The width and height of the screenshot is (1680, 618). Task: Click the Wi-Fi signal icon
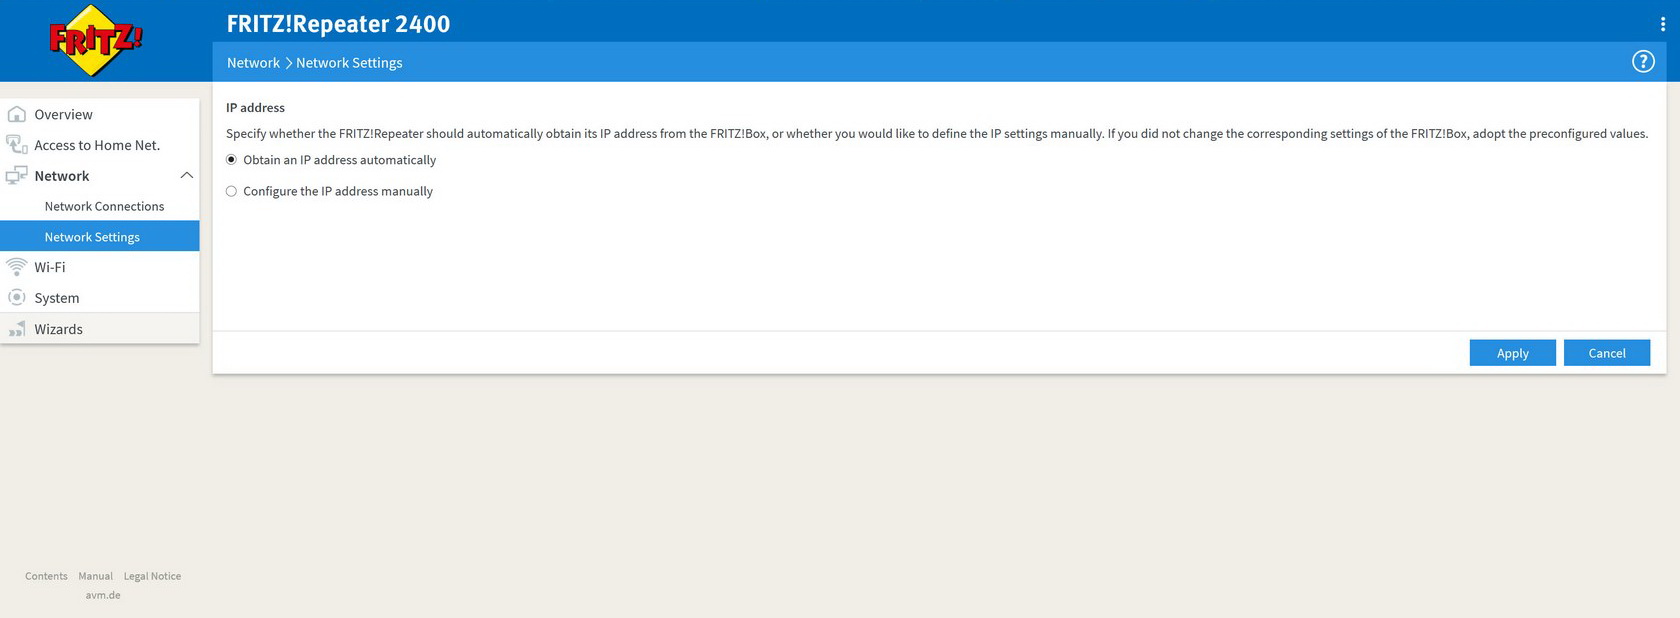point(16,267)
